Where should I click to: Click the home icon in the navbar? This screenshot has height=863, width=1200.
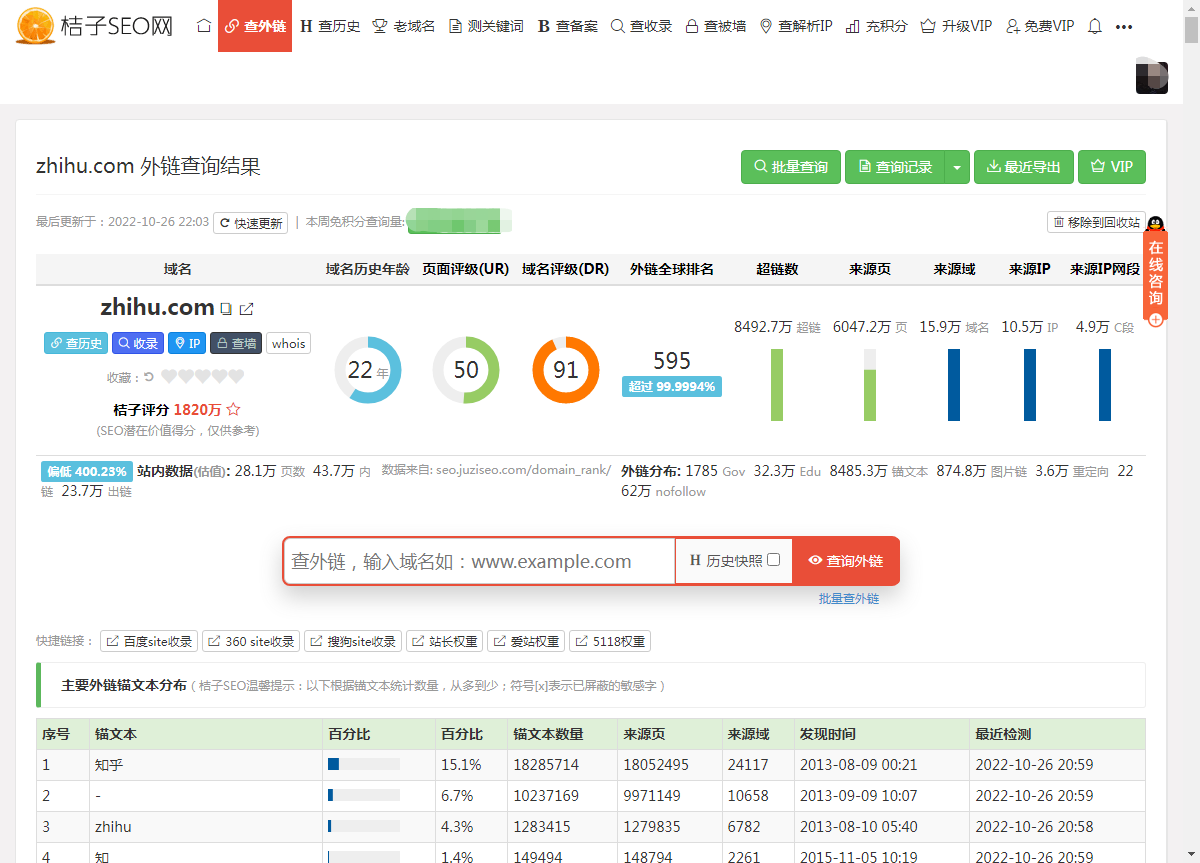click(204, 26)
